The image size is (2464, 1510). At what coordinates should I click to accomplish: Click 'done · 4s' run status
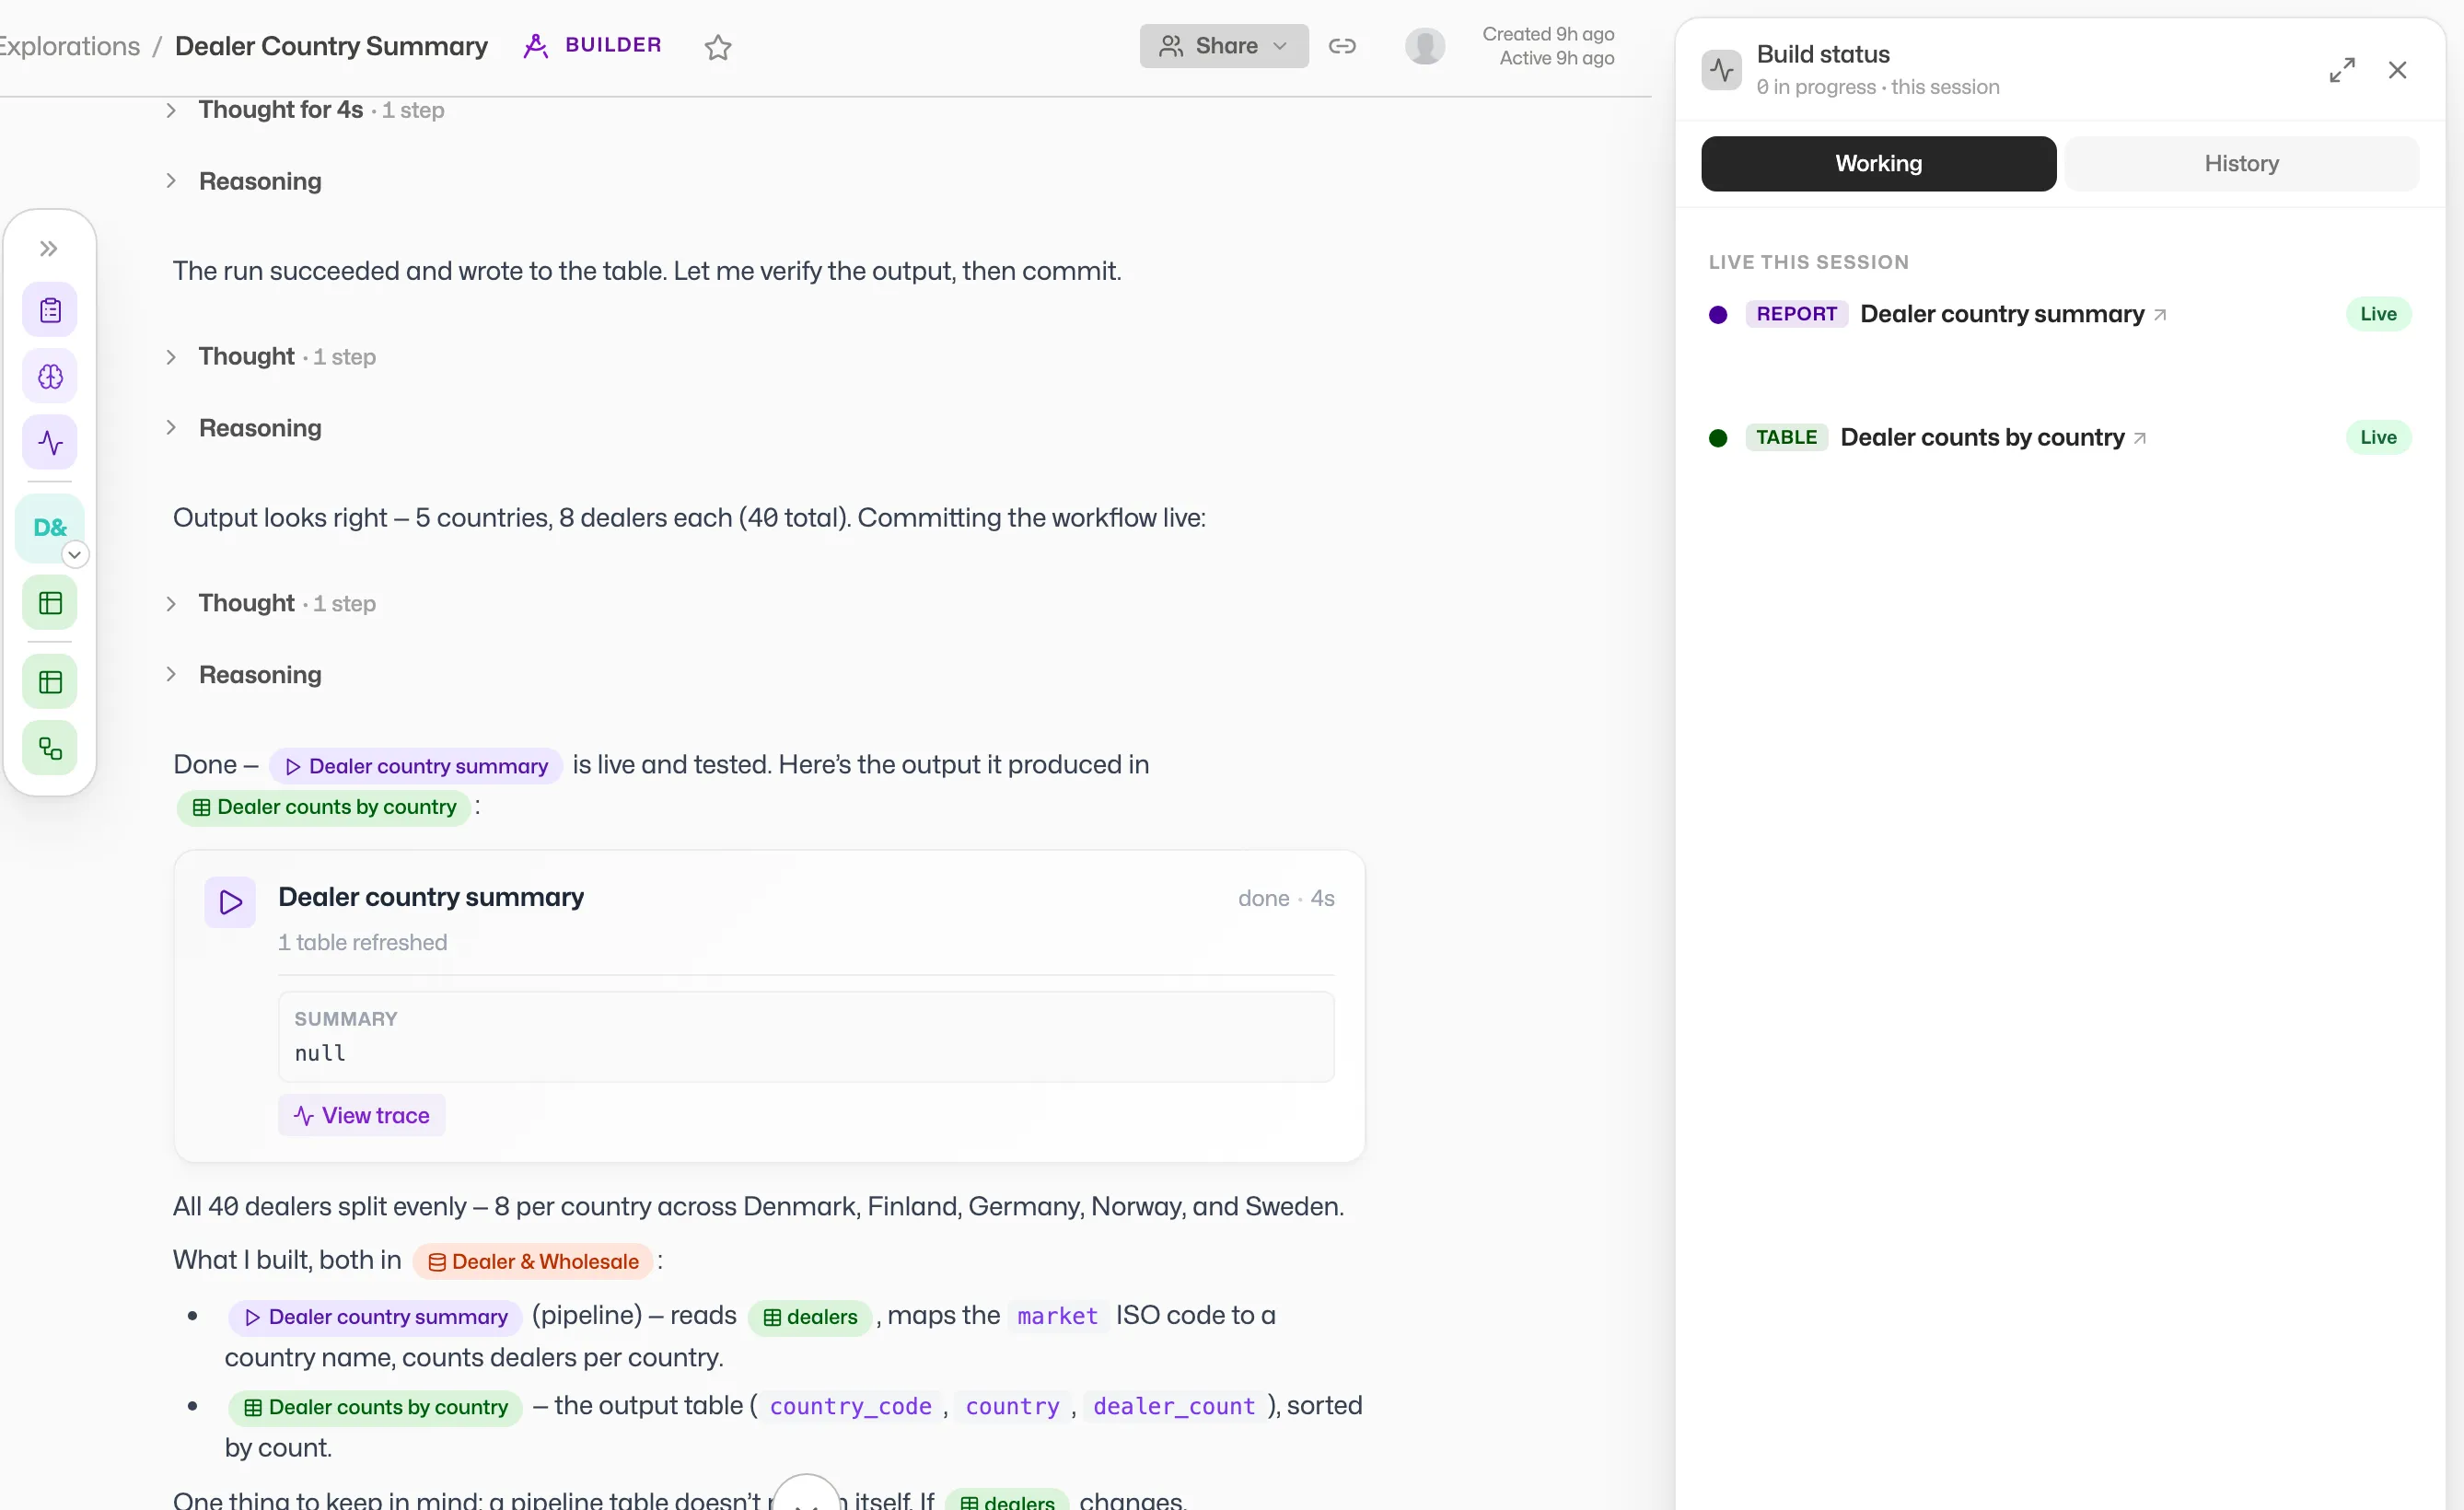pos(1286,898)
